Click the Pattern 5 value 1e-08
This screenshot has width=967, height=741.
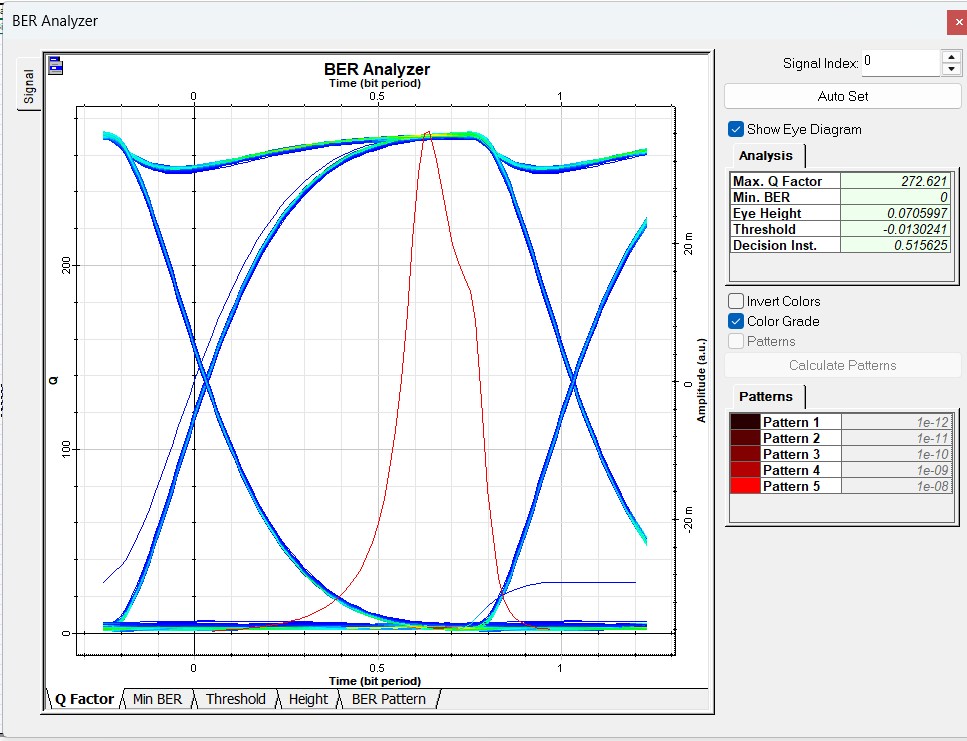[897, 486]
